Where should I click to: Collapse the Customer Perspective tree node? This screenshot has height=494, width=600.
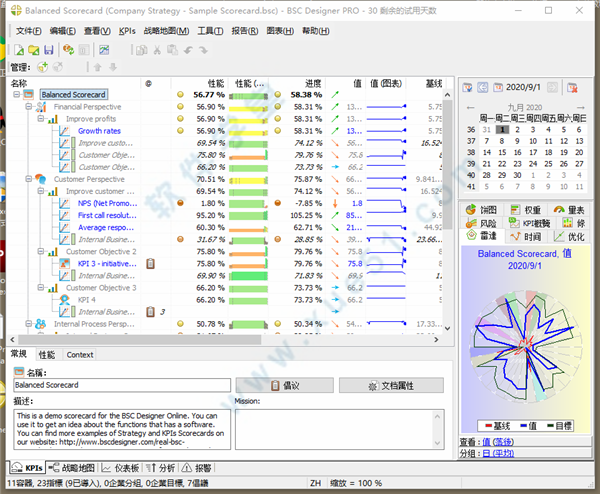click(29, 179)
